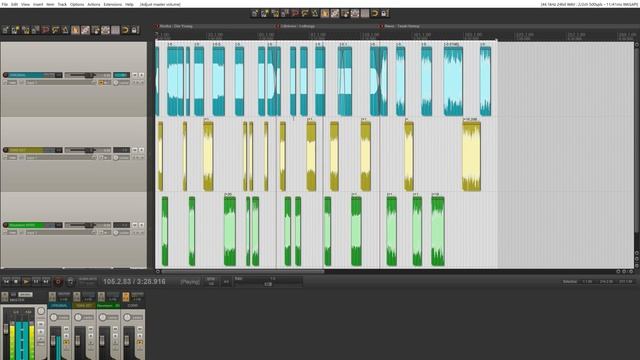The width and height of the screenshot is (640, 360).
Task: Open Project Settings icon in left toolbar
Action: [x=36, y=30]
